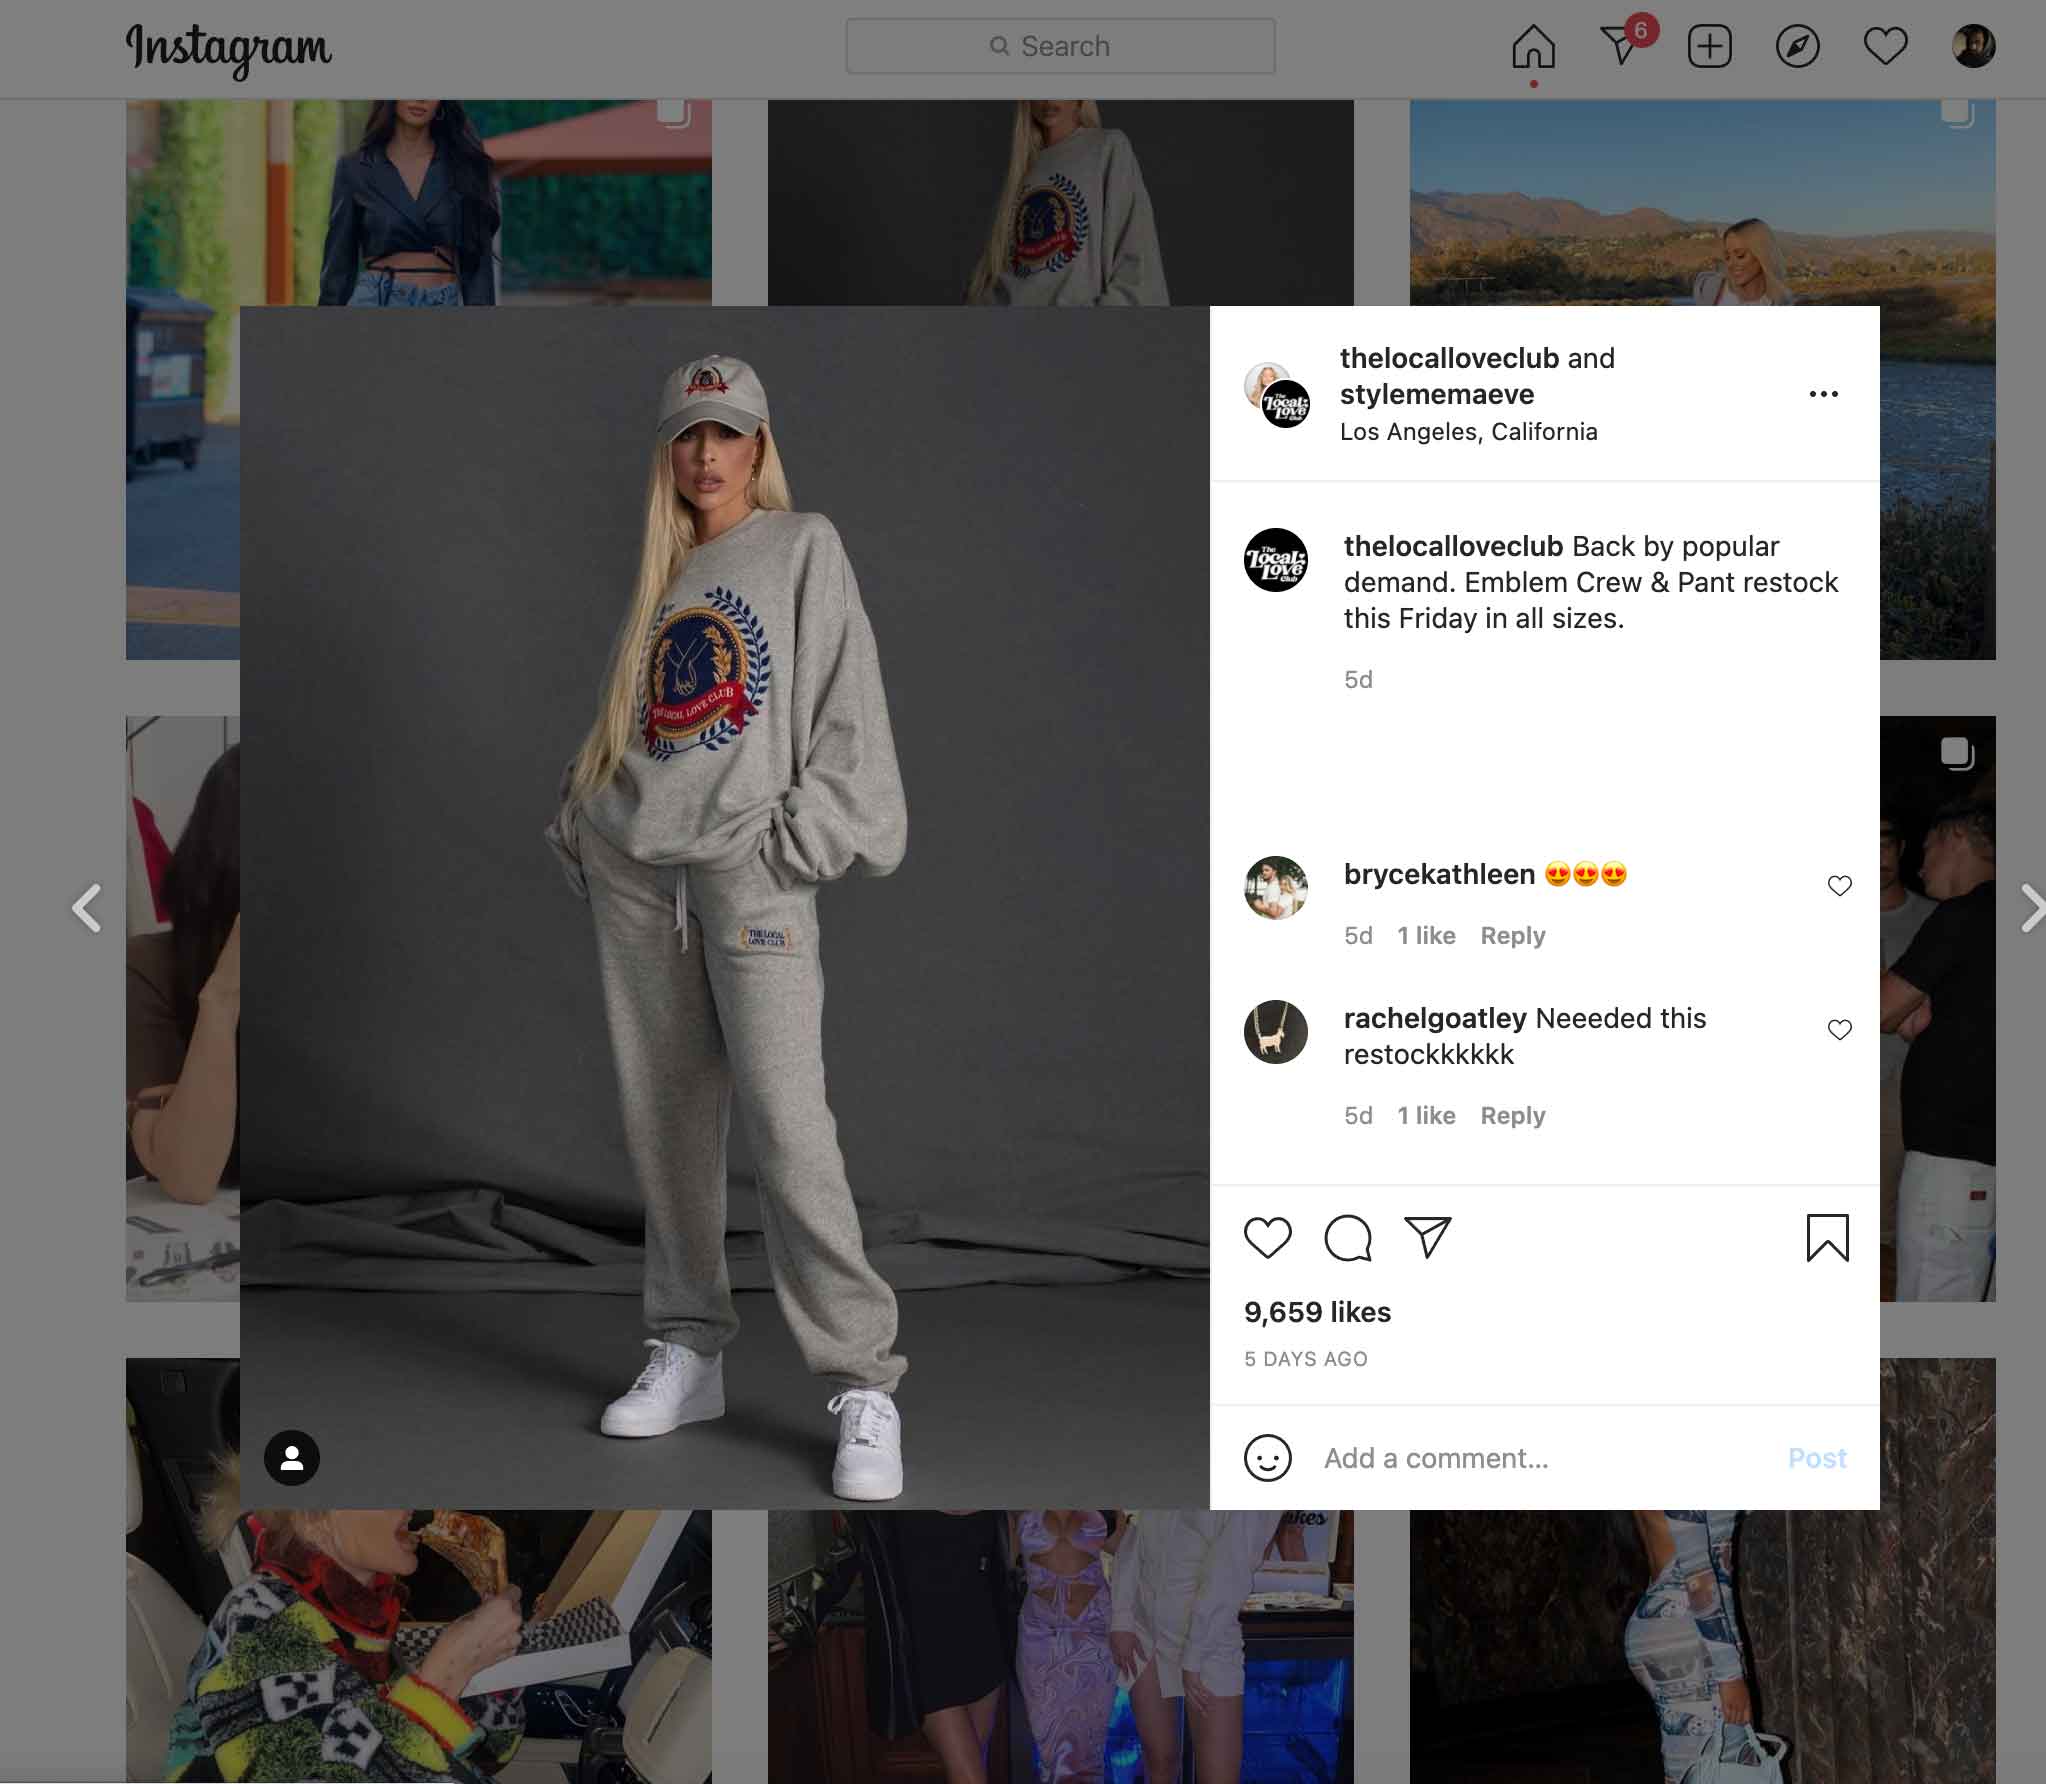
Task: Share the post with paper plane icon
Action: (x=1427, y=1237)
